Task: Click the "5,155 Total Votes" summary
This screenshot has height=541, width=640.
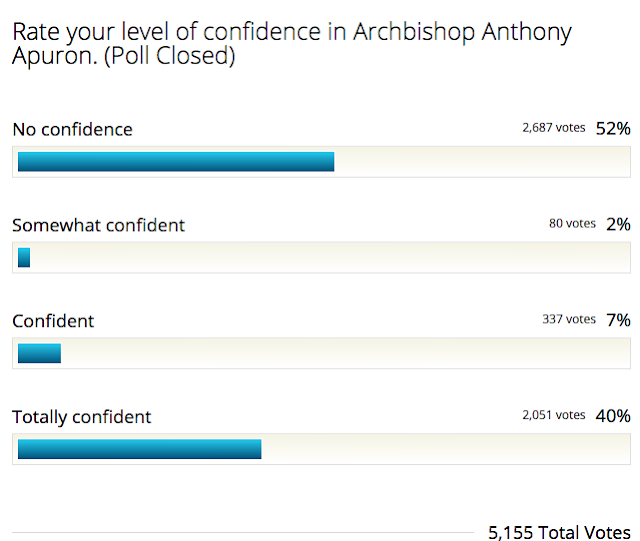Action: pos(559,532)
